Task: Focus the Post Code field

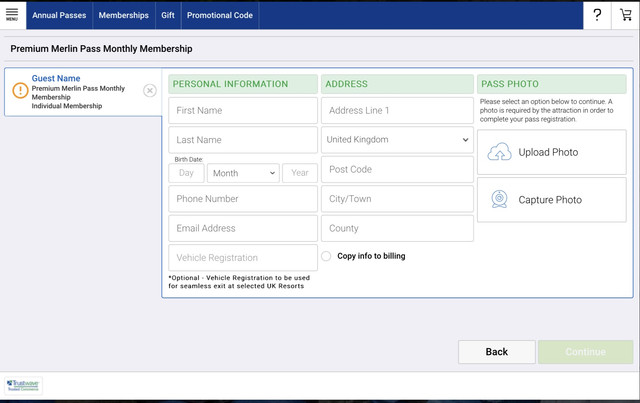Action: click(x=397, y=169)
